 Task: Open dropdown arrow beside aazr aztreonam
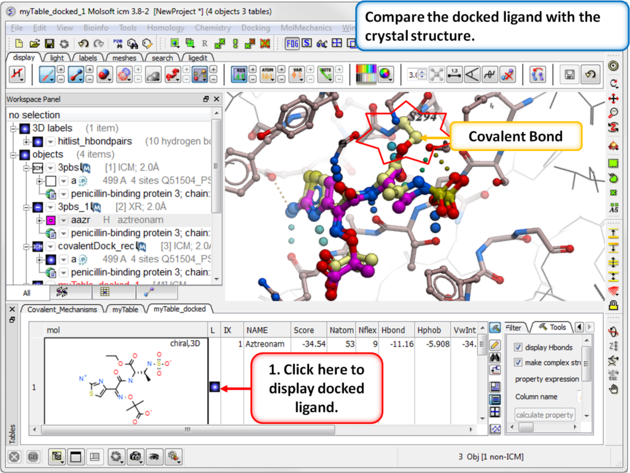[x=63, y=220]
